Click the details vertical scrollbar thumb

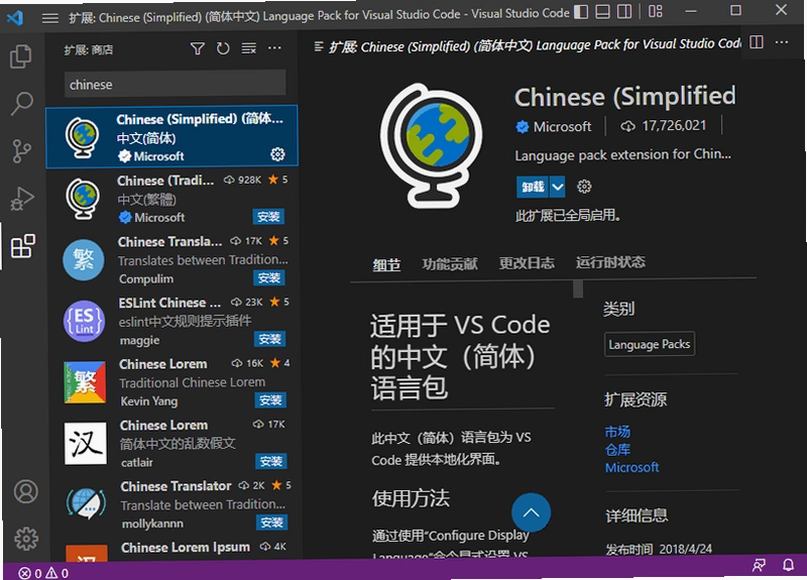pyautogui.click(x=577, y=289)
